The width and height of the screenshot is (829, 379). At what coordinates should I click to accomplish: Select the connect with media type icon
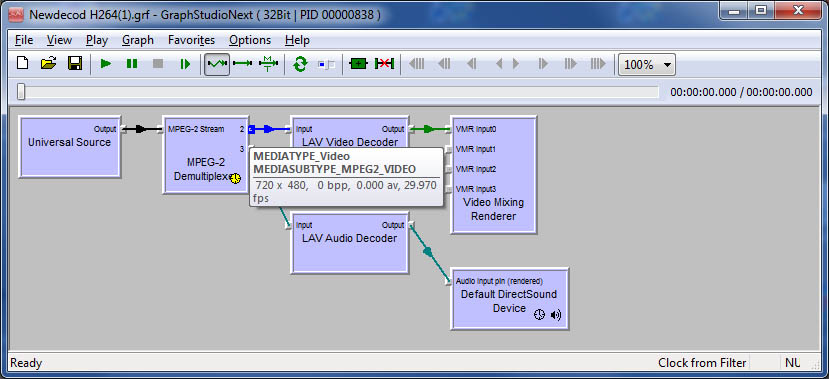[x=269, y=64]
